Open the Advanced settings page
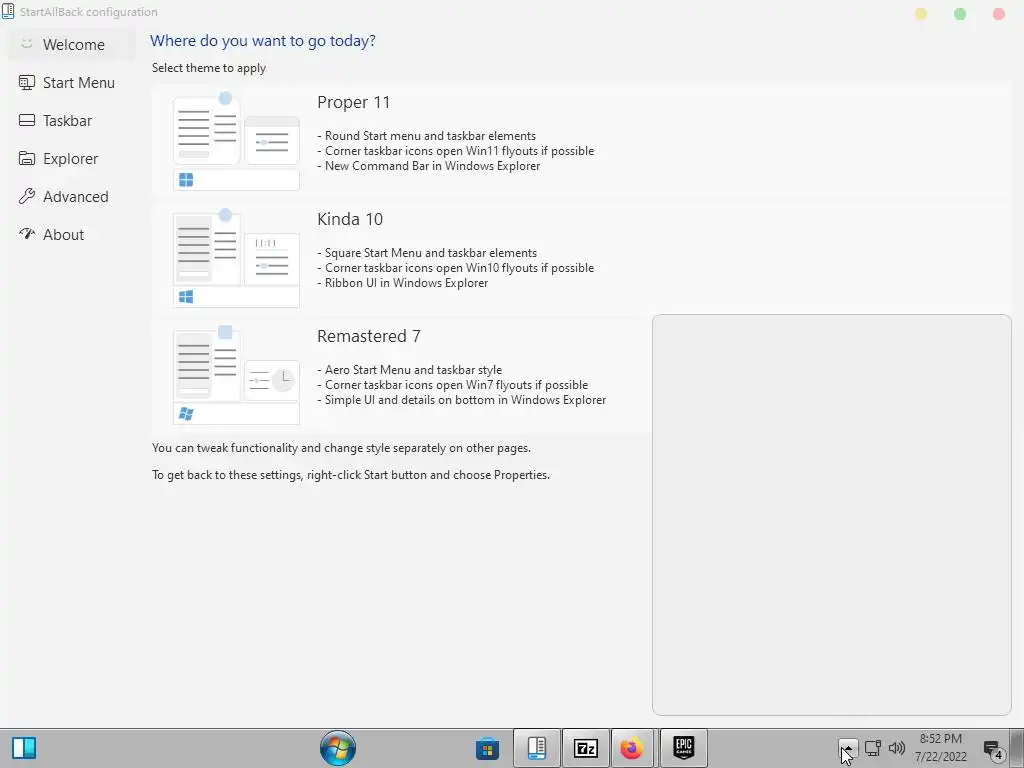The image size is (1024, 768). click(72, 196)
